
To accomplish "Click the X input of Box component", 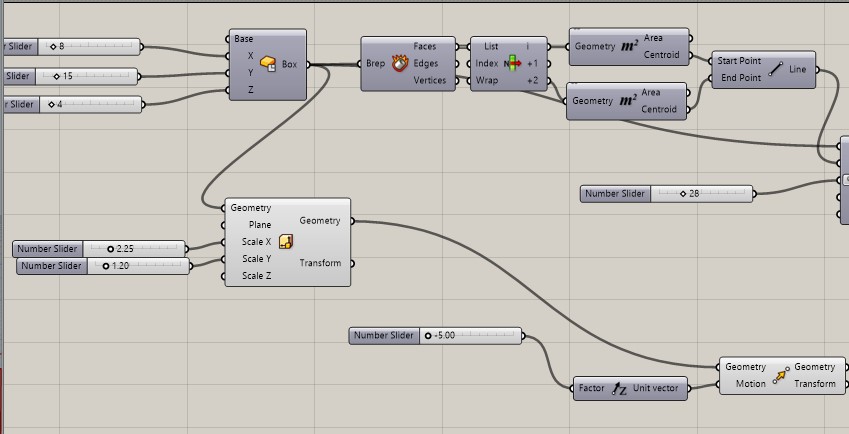I will click(x=250, y=56).
